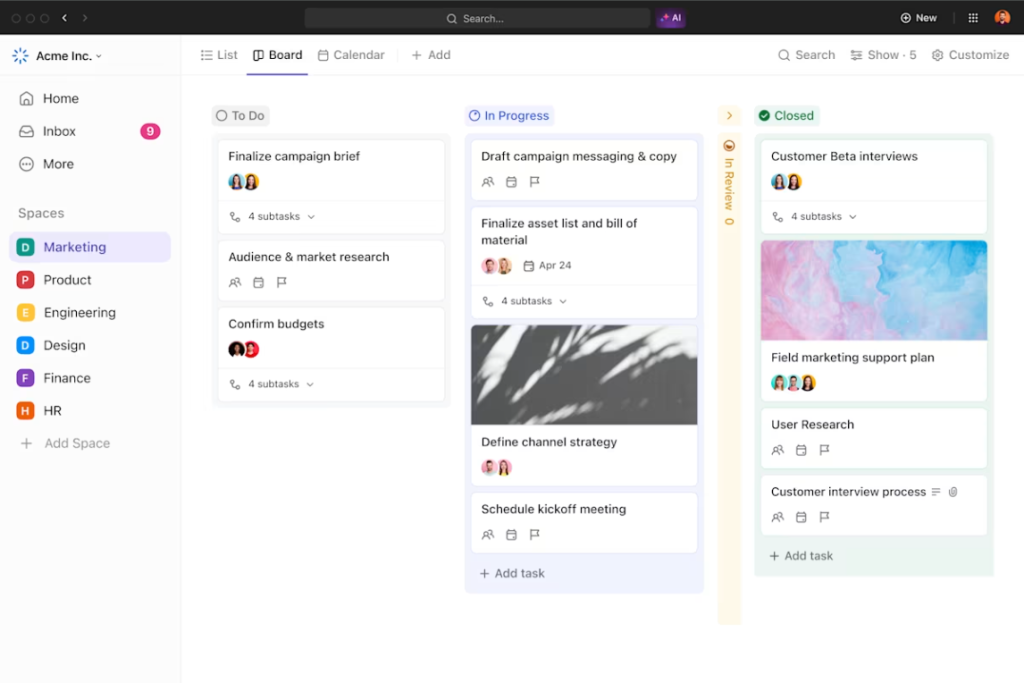This screenshot has height=683, width=1024.
Task: Click Add task in the In Progress column
Action: pyautogui.click(x=512, y=573)
